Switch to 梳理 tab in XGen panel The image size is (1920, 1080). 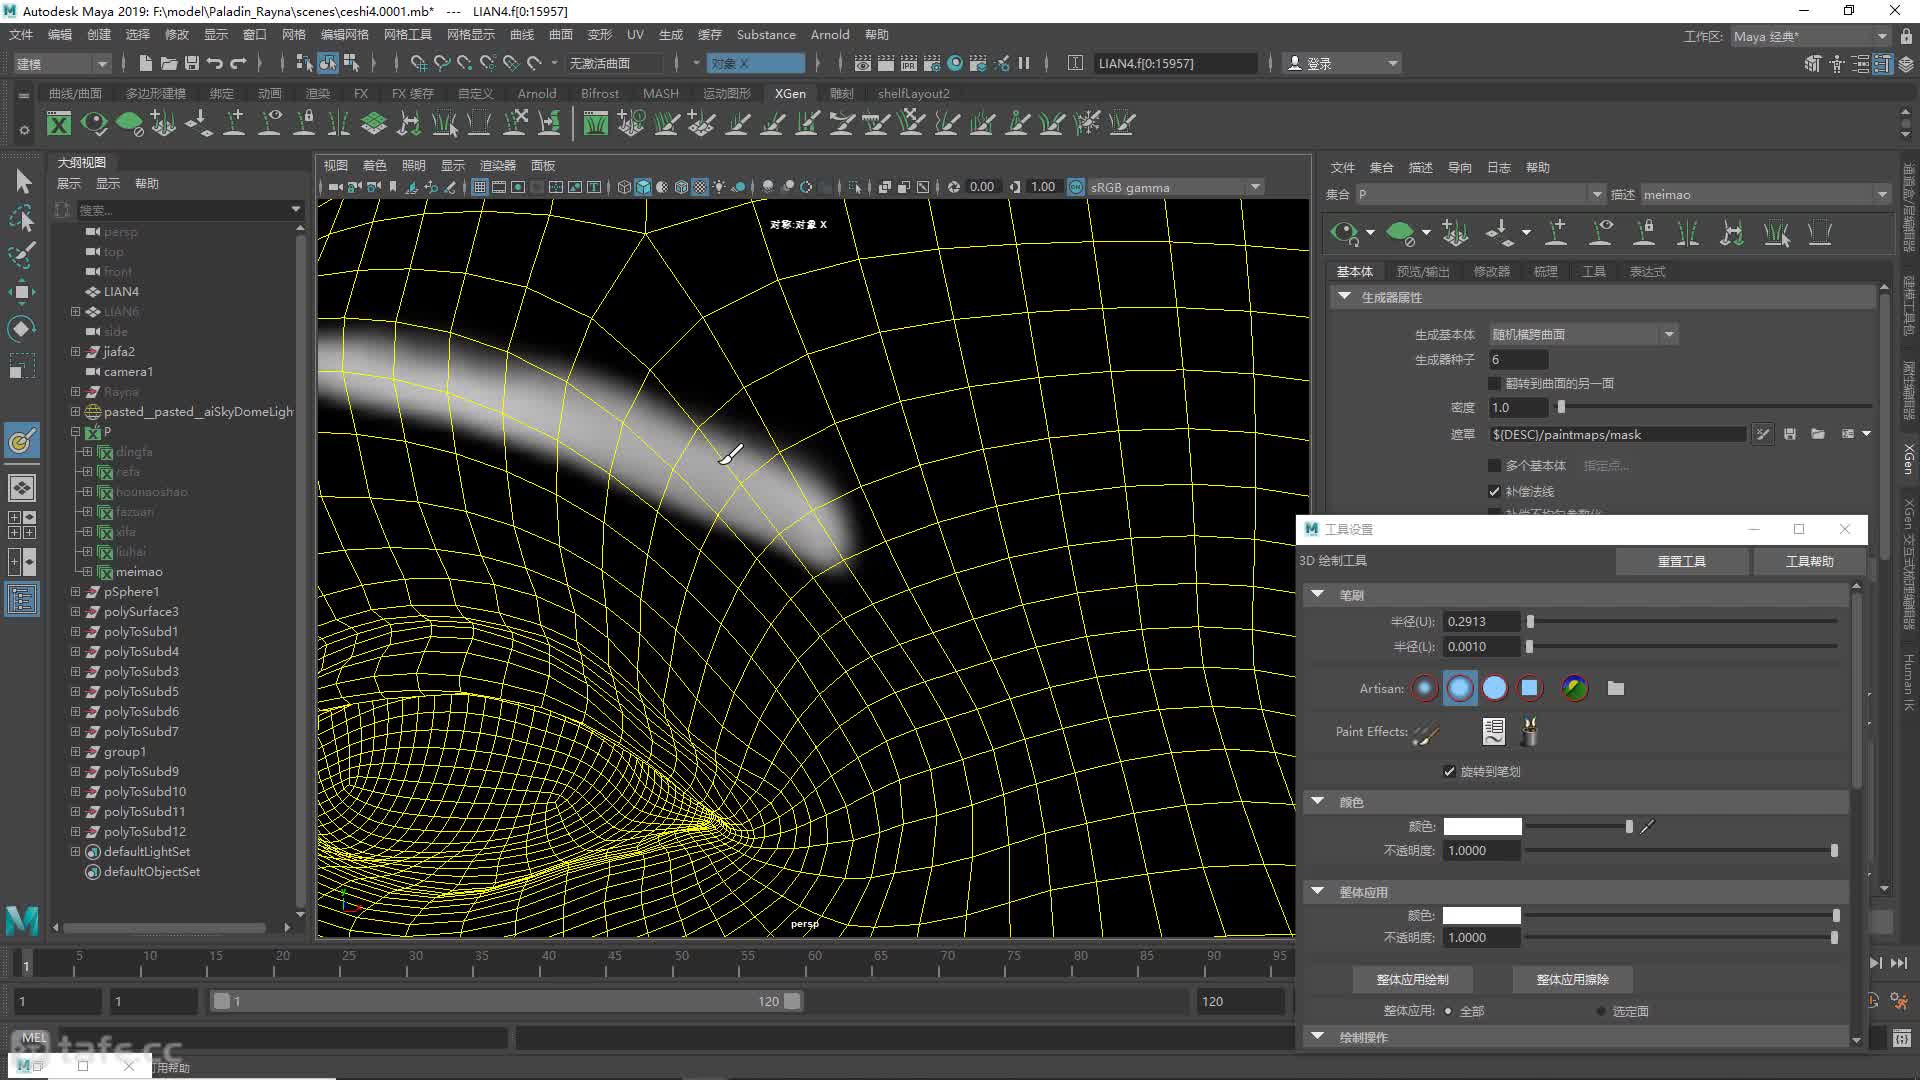click(1546, 271)
